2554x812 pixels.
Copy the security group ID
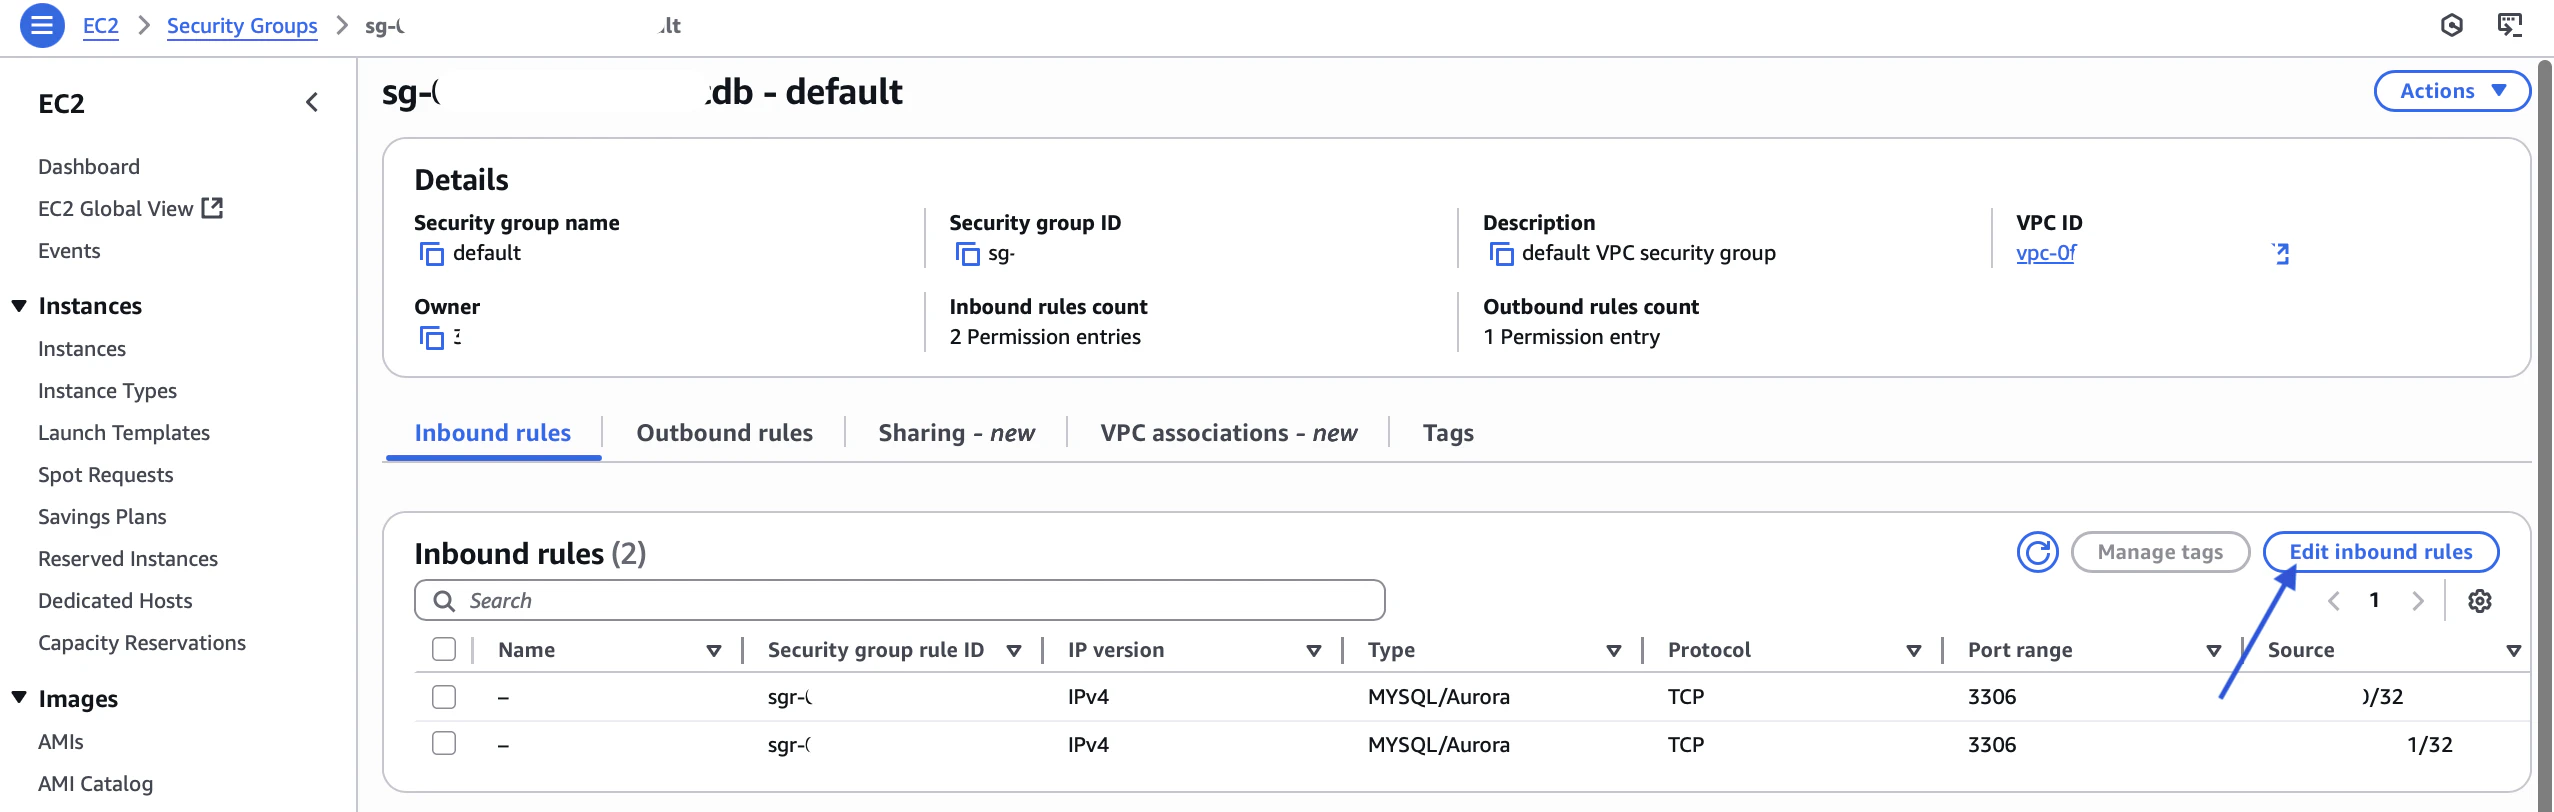[967, 254]
